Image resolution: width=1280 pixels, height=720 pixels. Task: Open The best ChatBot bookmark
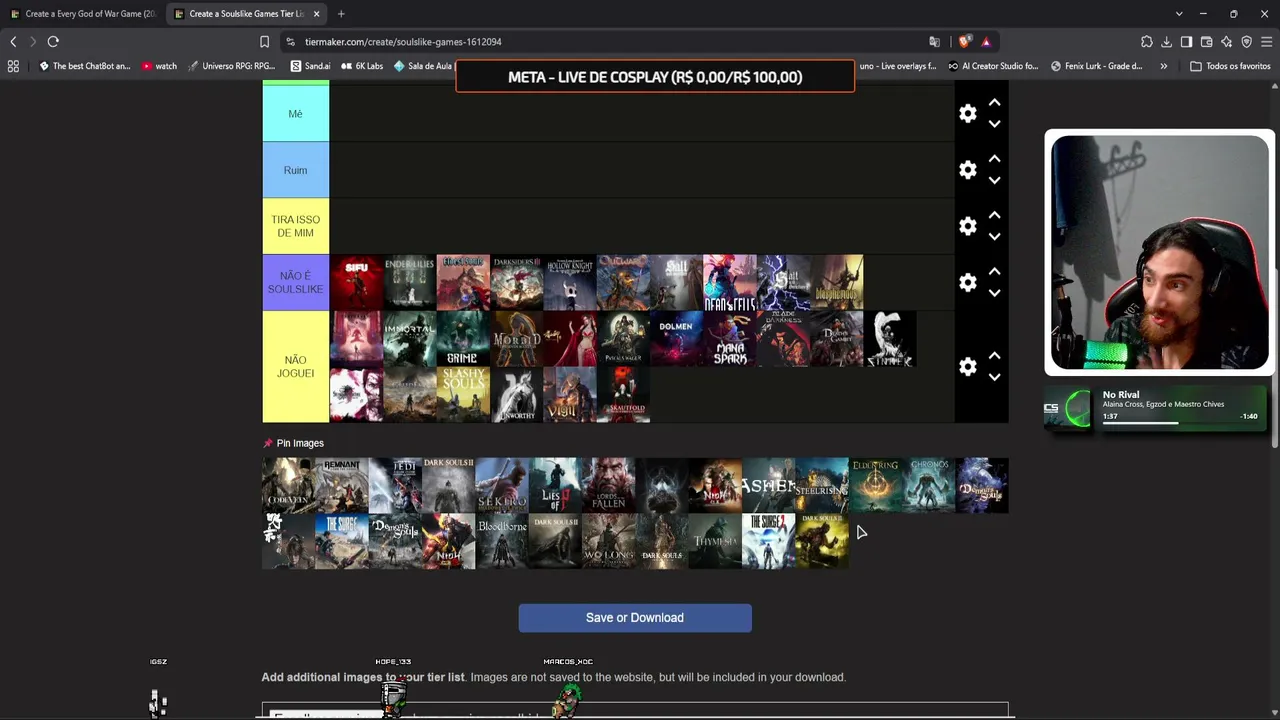[x=84, y=66]
